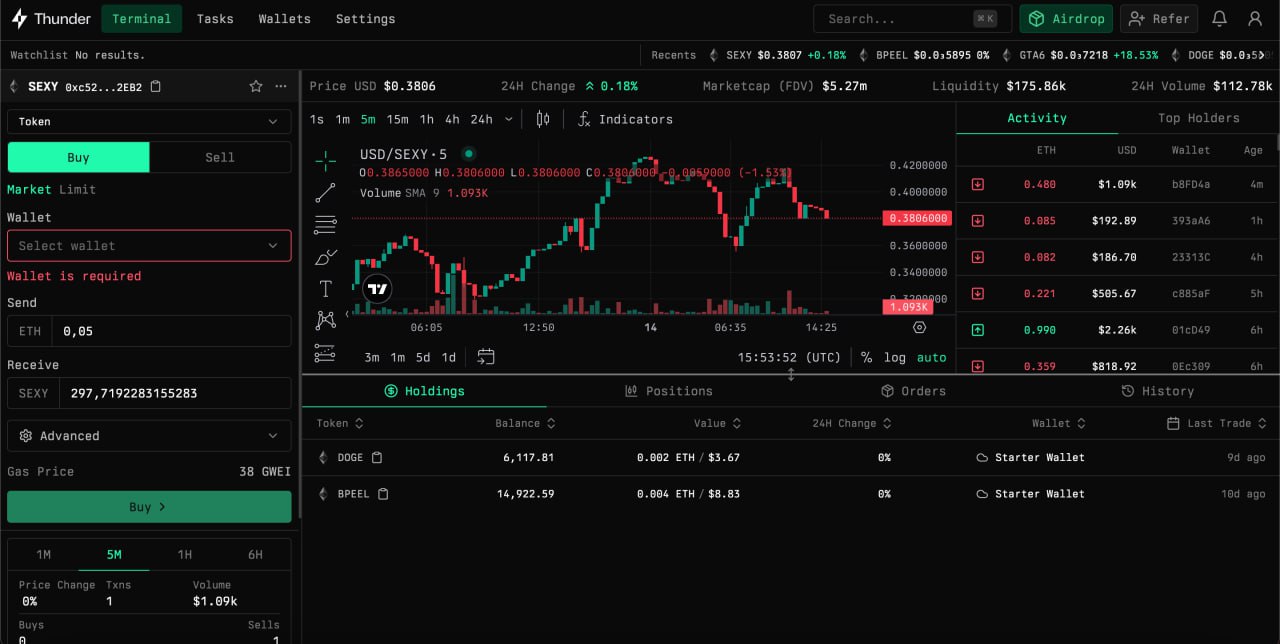The image size is (1280, 644).
Task: Open the Tasks menu
Action: 215,19
